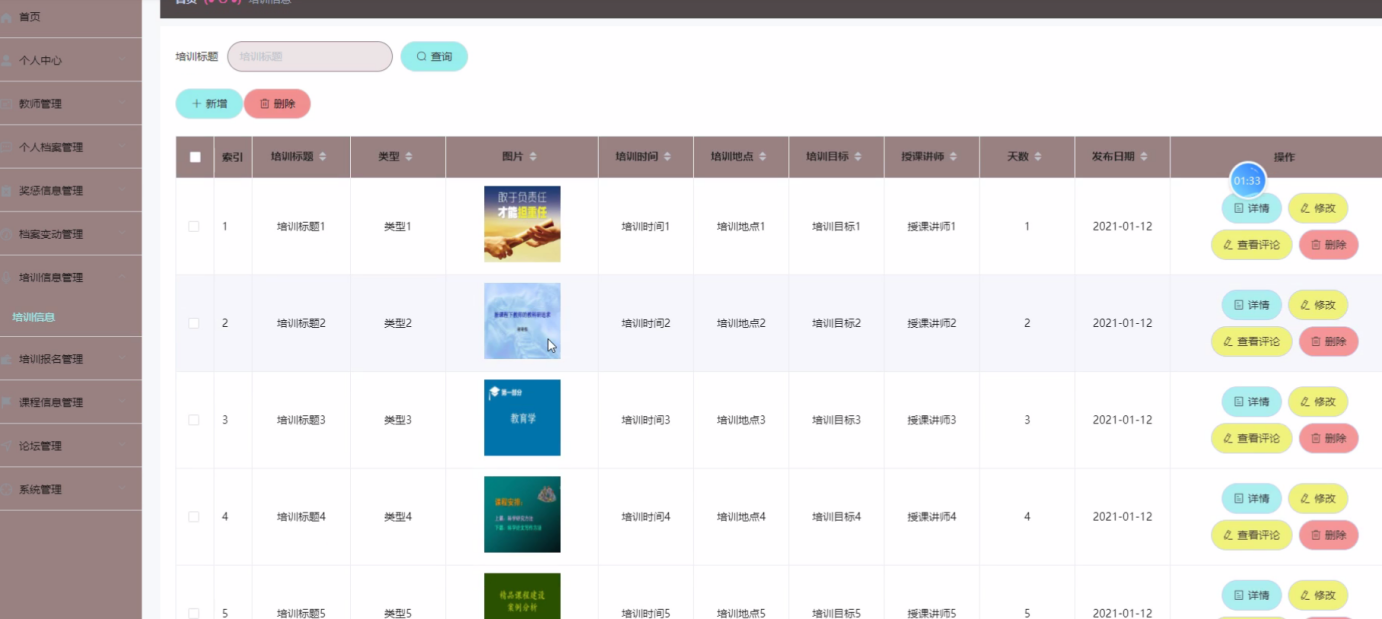Click 修改 edit button for row 3
The image size is (1382, 619).
click(x=1317, y=402)
